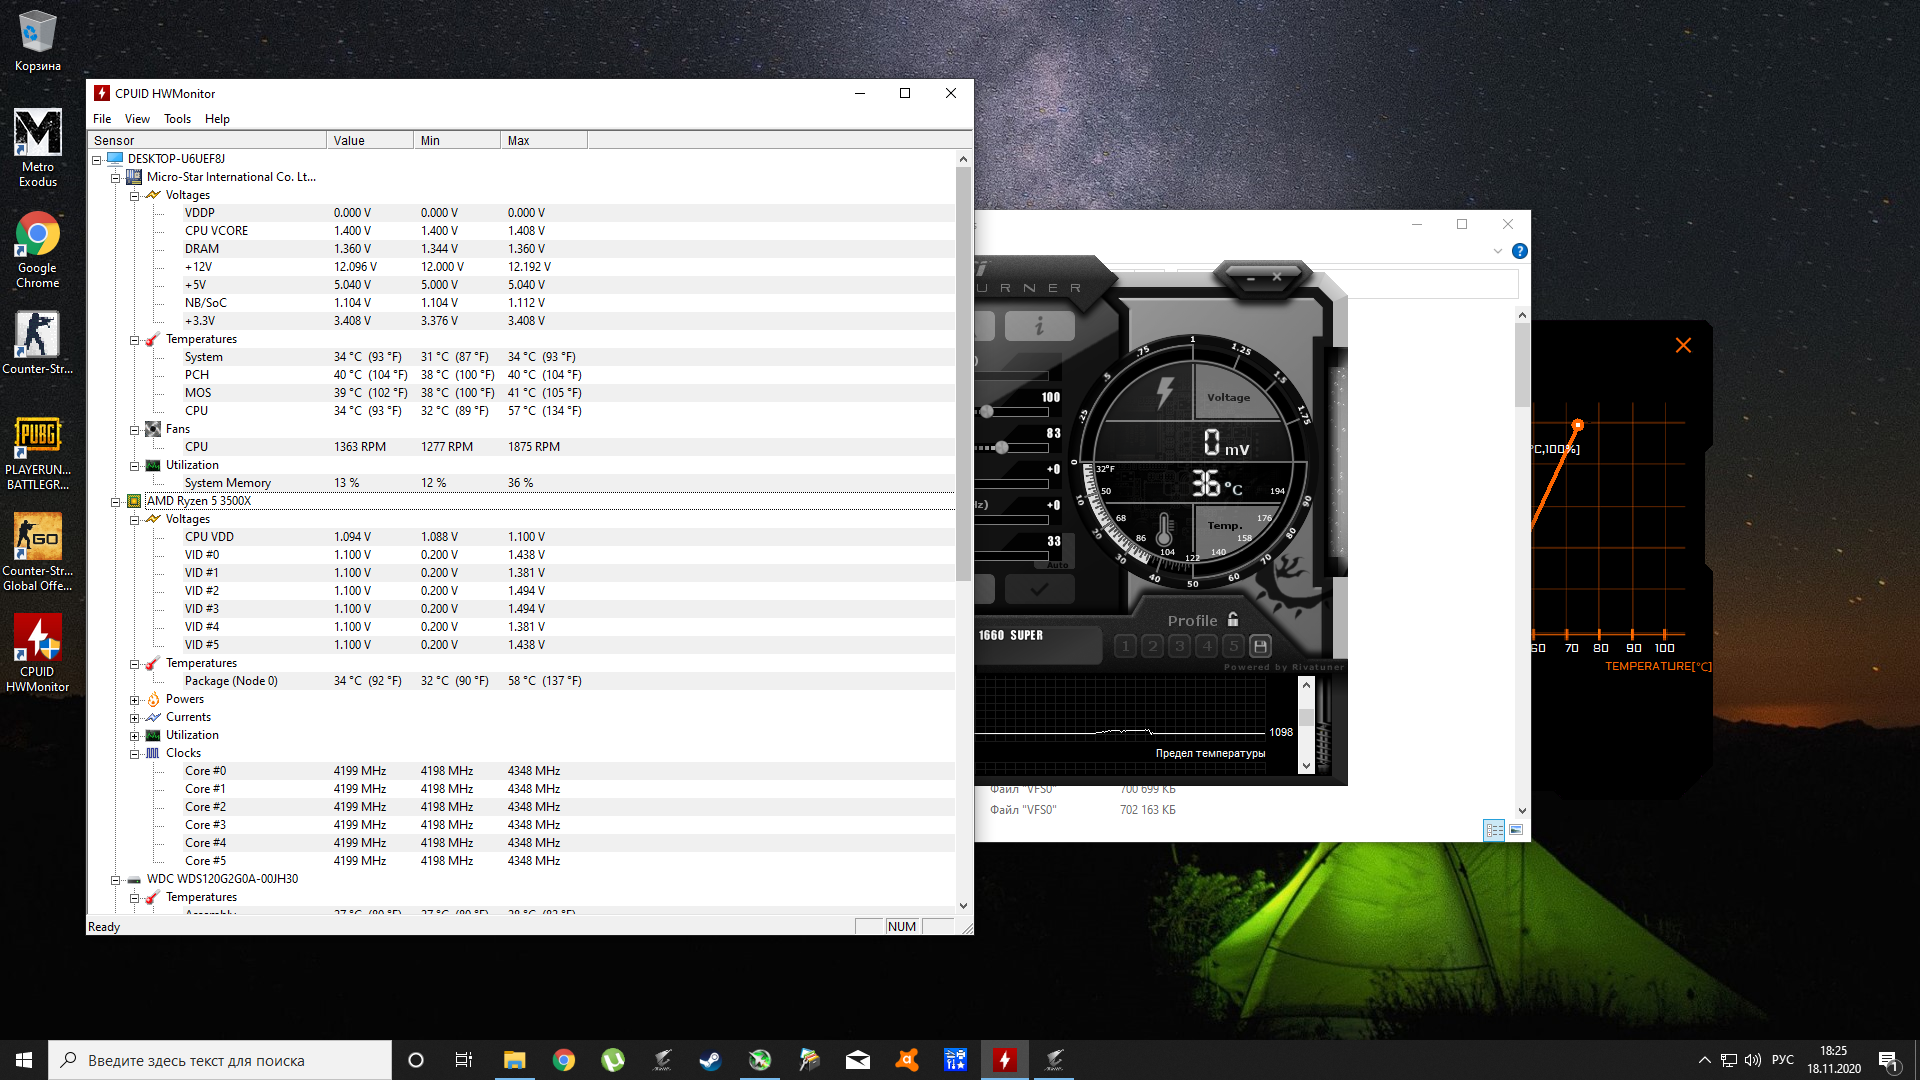Open the Explorer help icon
This screenshot has height=1080, width=1920.
(x=1519, y=251)
